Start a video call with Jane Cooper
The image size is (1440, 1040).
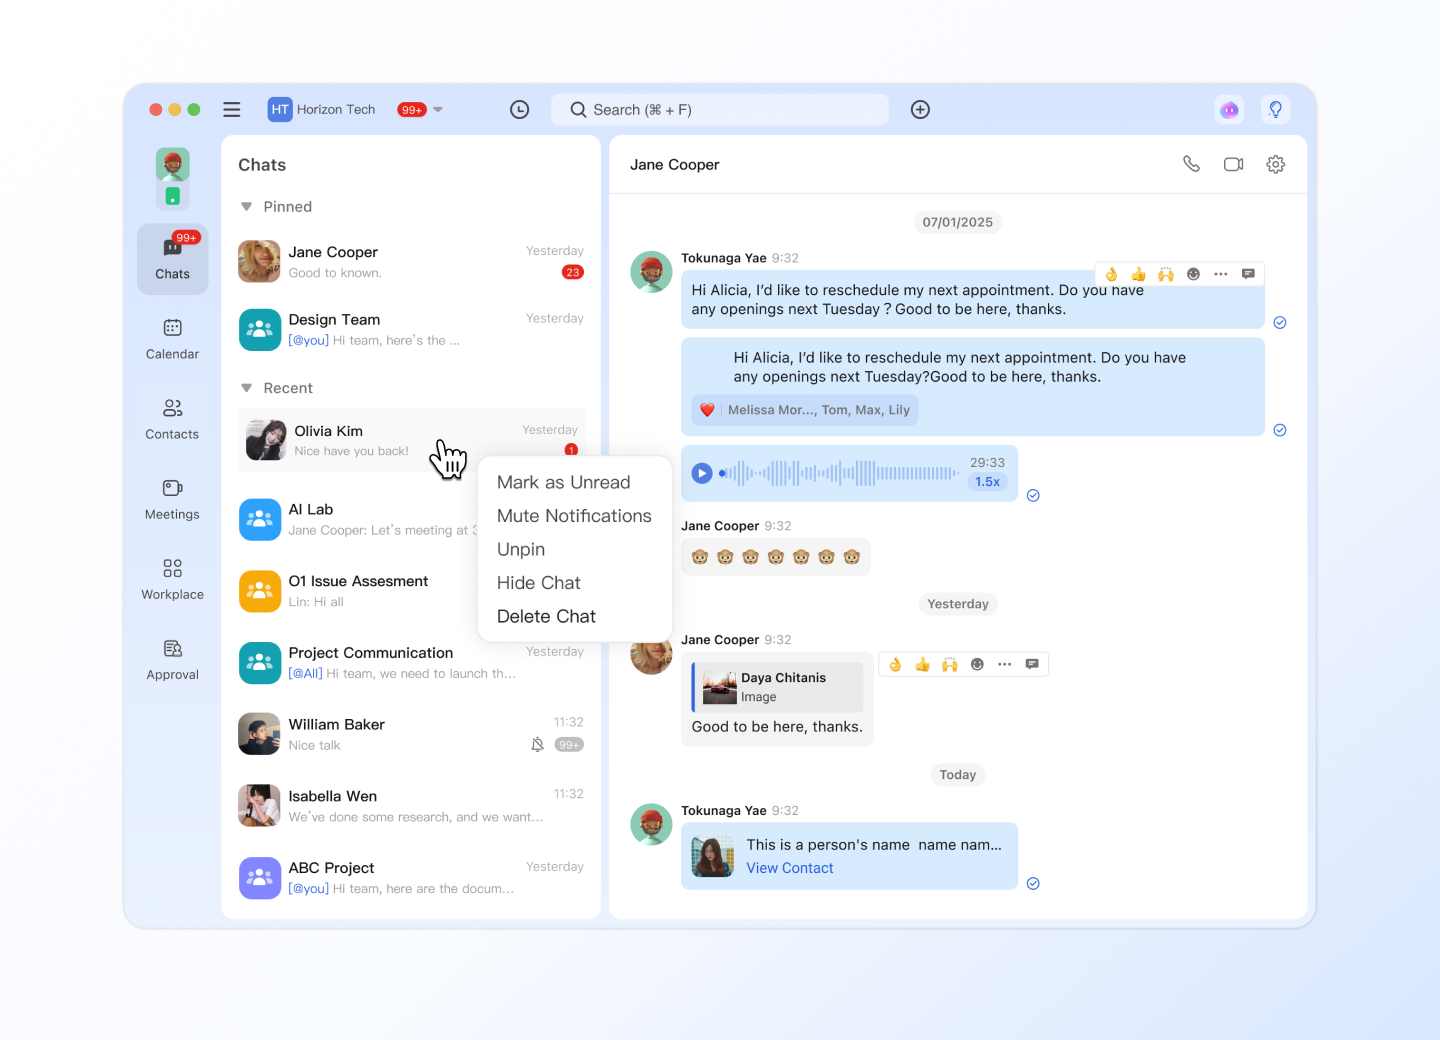(x=1233, y=164)
